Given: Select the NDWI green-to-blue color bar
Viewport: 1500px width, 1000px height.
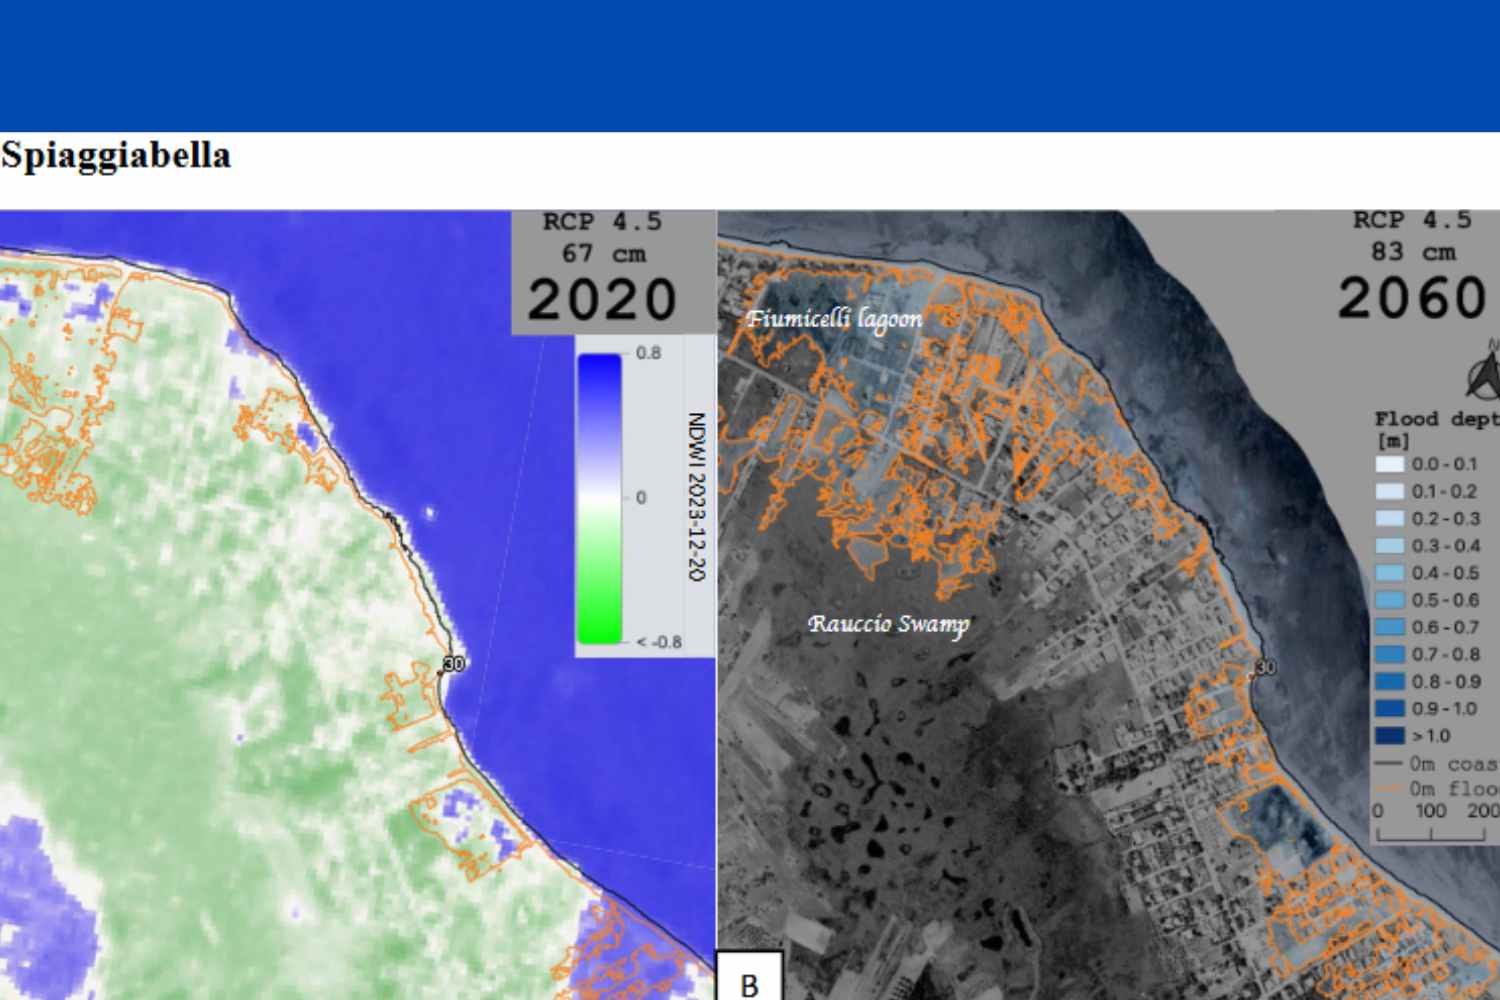Looking at the screenshot, I should point(599,498).
